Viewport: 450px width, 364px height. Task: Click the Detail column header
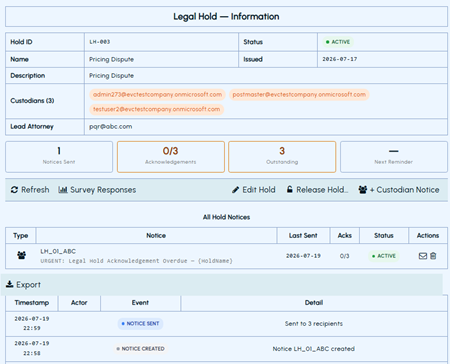tap(314, 303)
